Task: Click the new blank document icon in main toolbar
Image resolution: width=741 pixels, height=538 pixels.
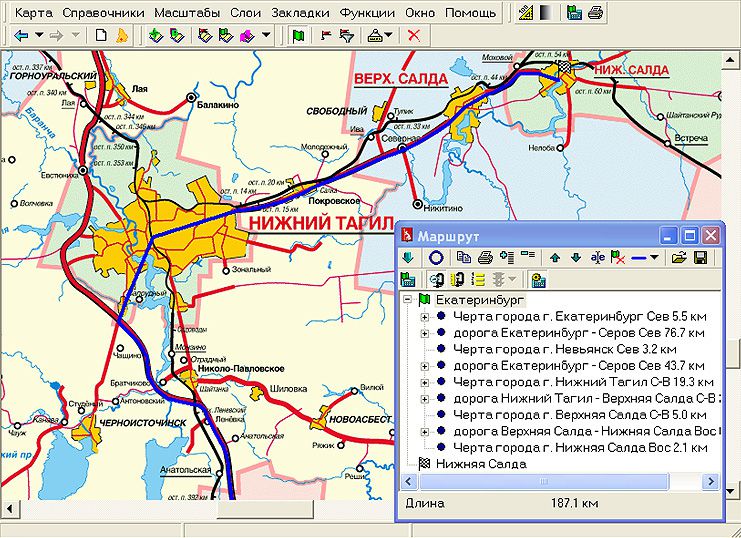Action: point(101,35)
